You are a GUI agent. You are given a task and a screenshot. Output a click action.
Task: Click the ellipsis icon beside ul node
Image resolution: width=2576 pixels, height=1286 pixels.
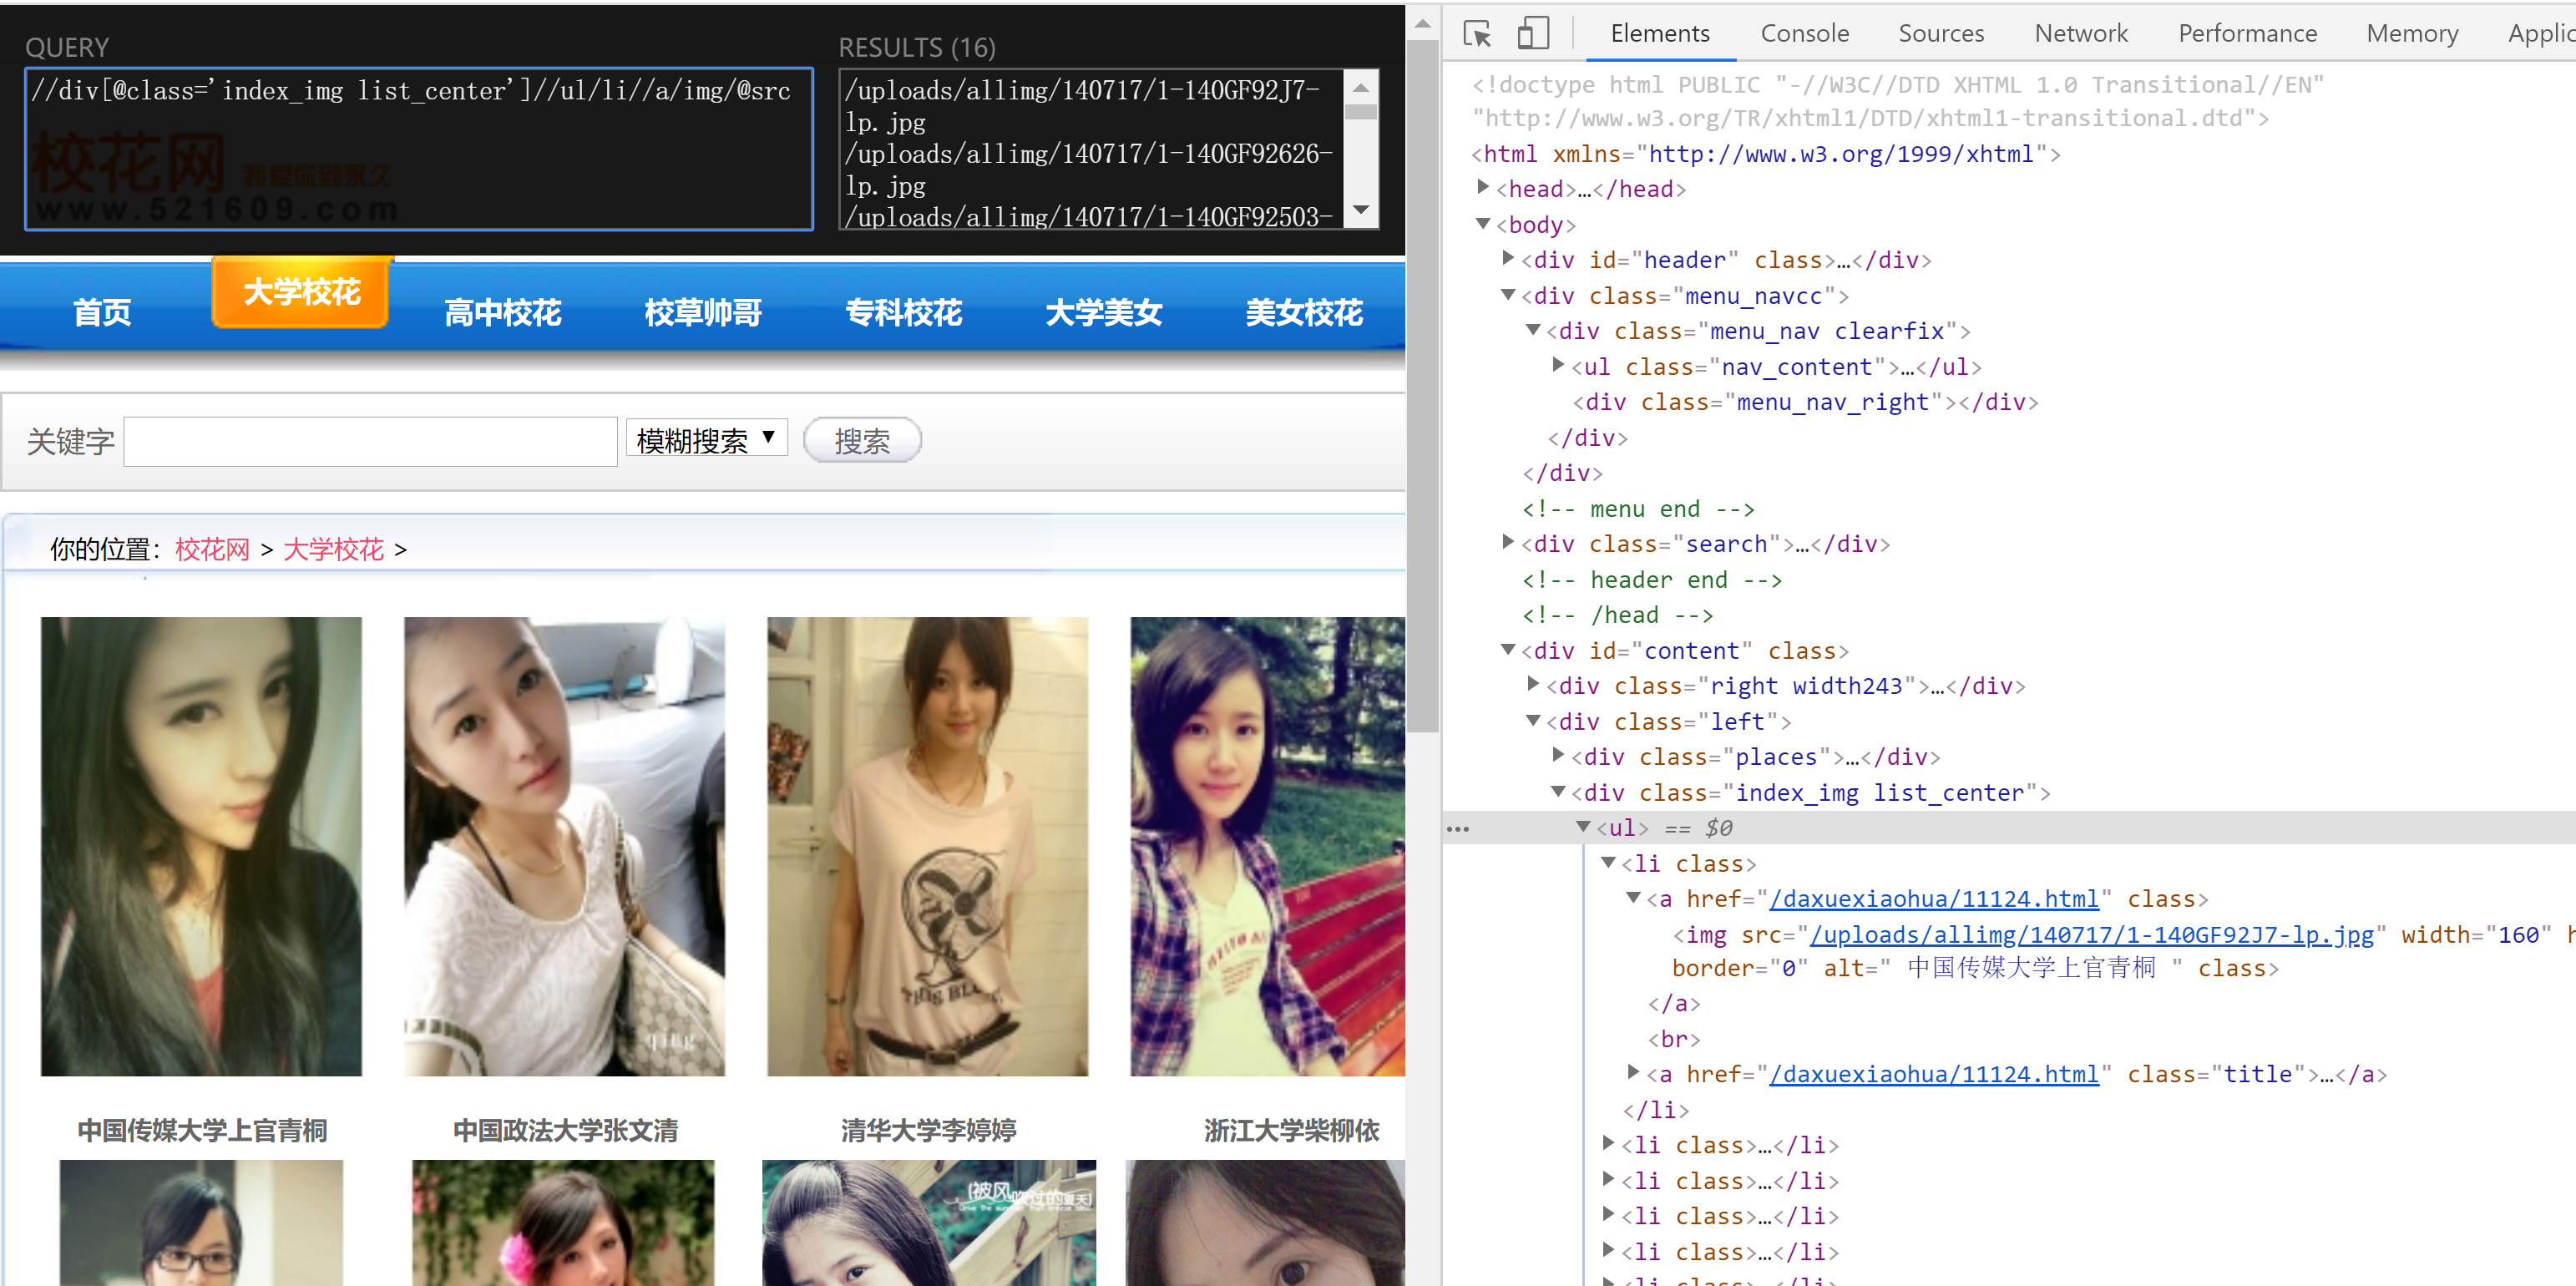[x=1458, y=829]
